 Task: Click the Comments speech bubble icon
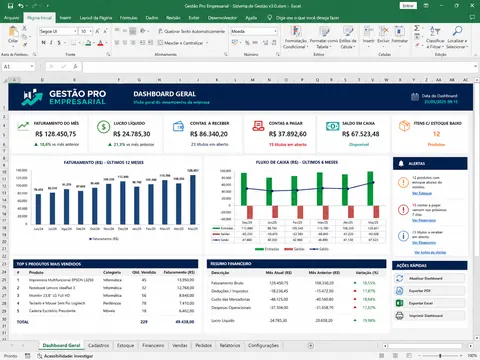[x=472, y=17]
